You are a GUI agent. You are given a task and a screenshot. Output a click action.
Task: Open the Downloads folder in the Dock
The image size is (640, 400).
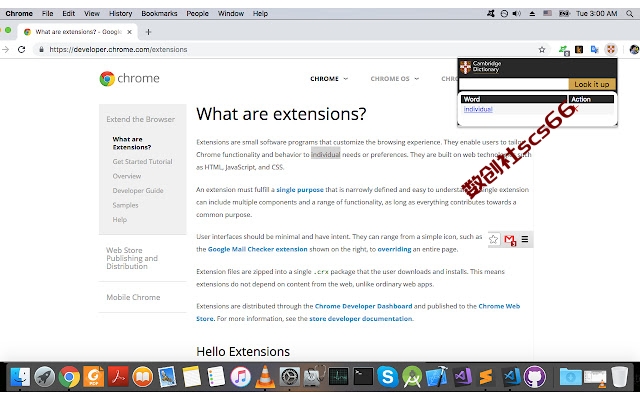[x=570, y=376]
